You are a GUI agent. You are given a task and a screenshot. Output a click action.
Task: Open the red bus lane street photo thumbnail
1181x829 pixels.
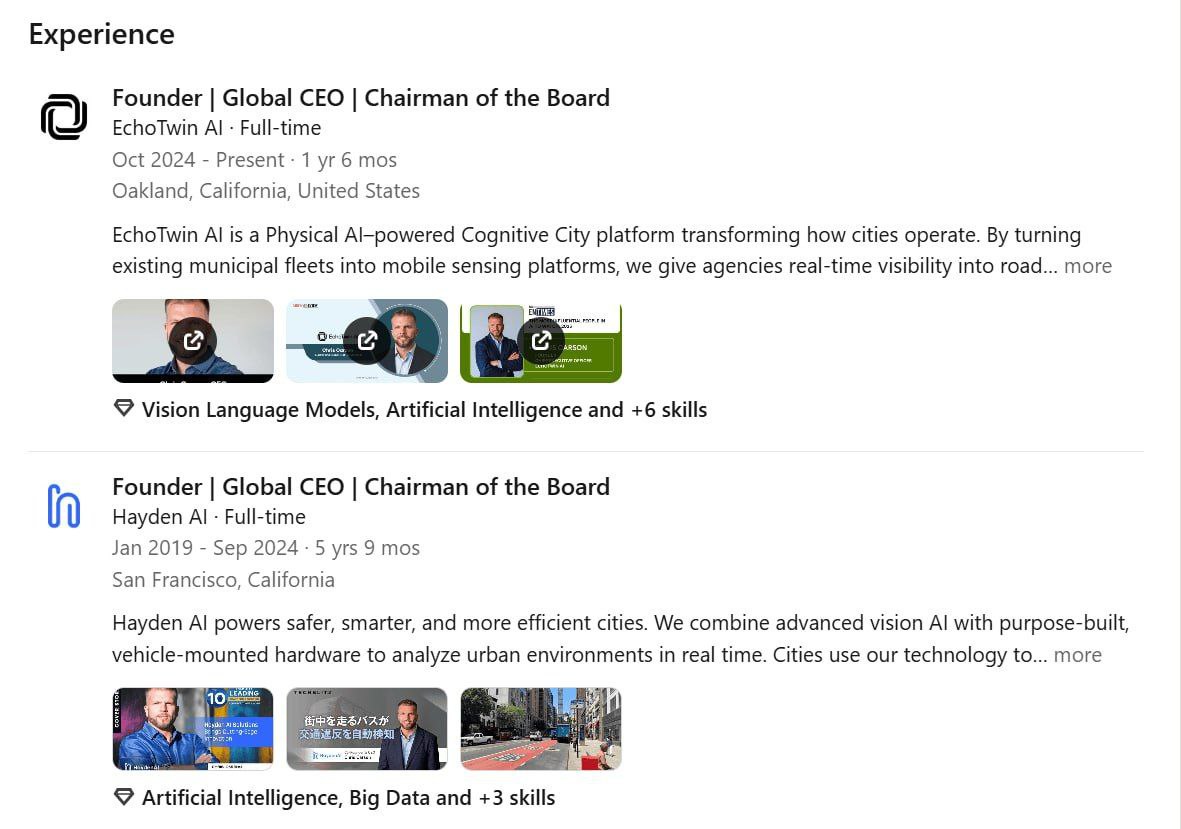541,729
